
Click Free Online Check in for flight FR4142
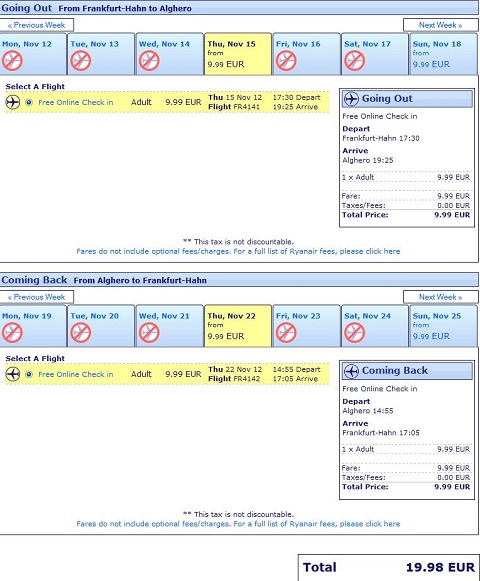[76, 375]
